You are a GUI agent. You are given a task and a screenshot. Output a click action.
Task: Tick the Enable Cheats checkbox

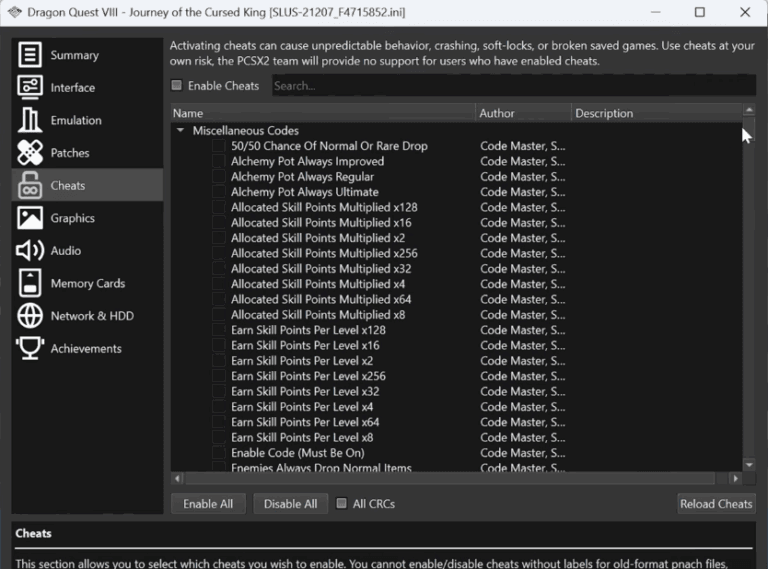coord(176,85)
